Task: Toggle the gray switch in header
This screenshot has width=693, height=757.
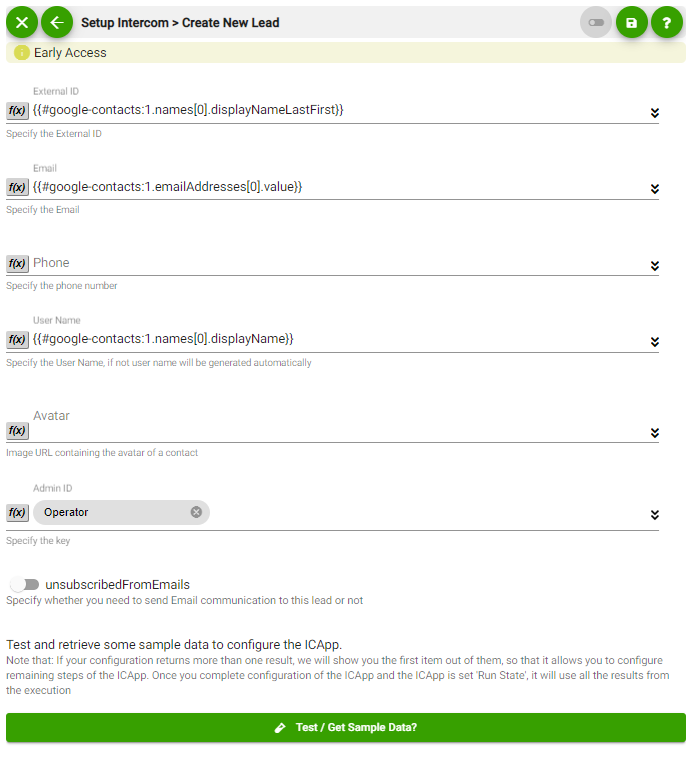Action: pos(596,22)
